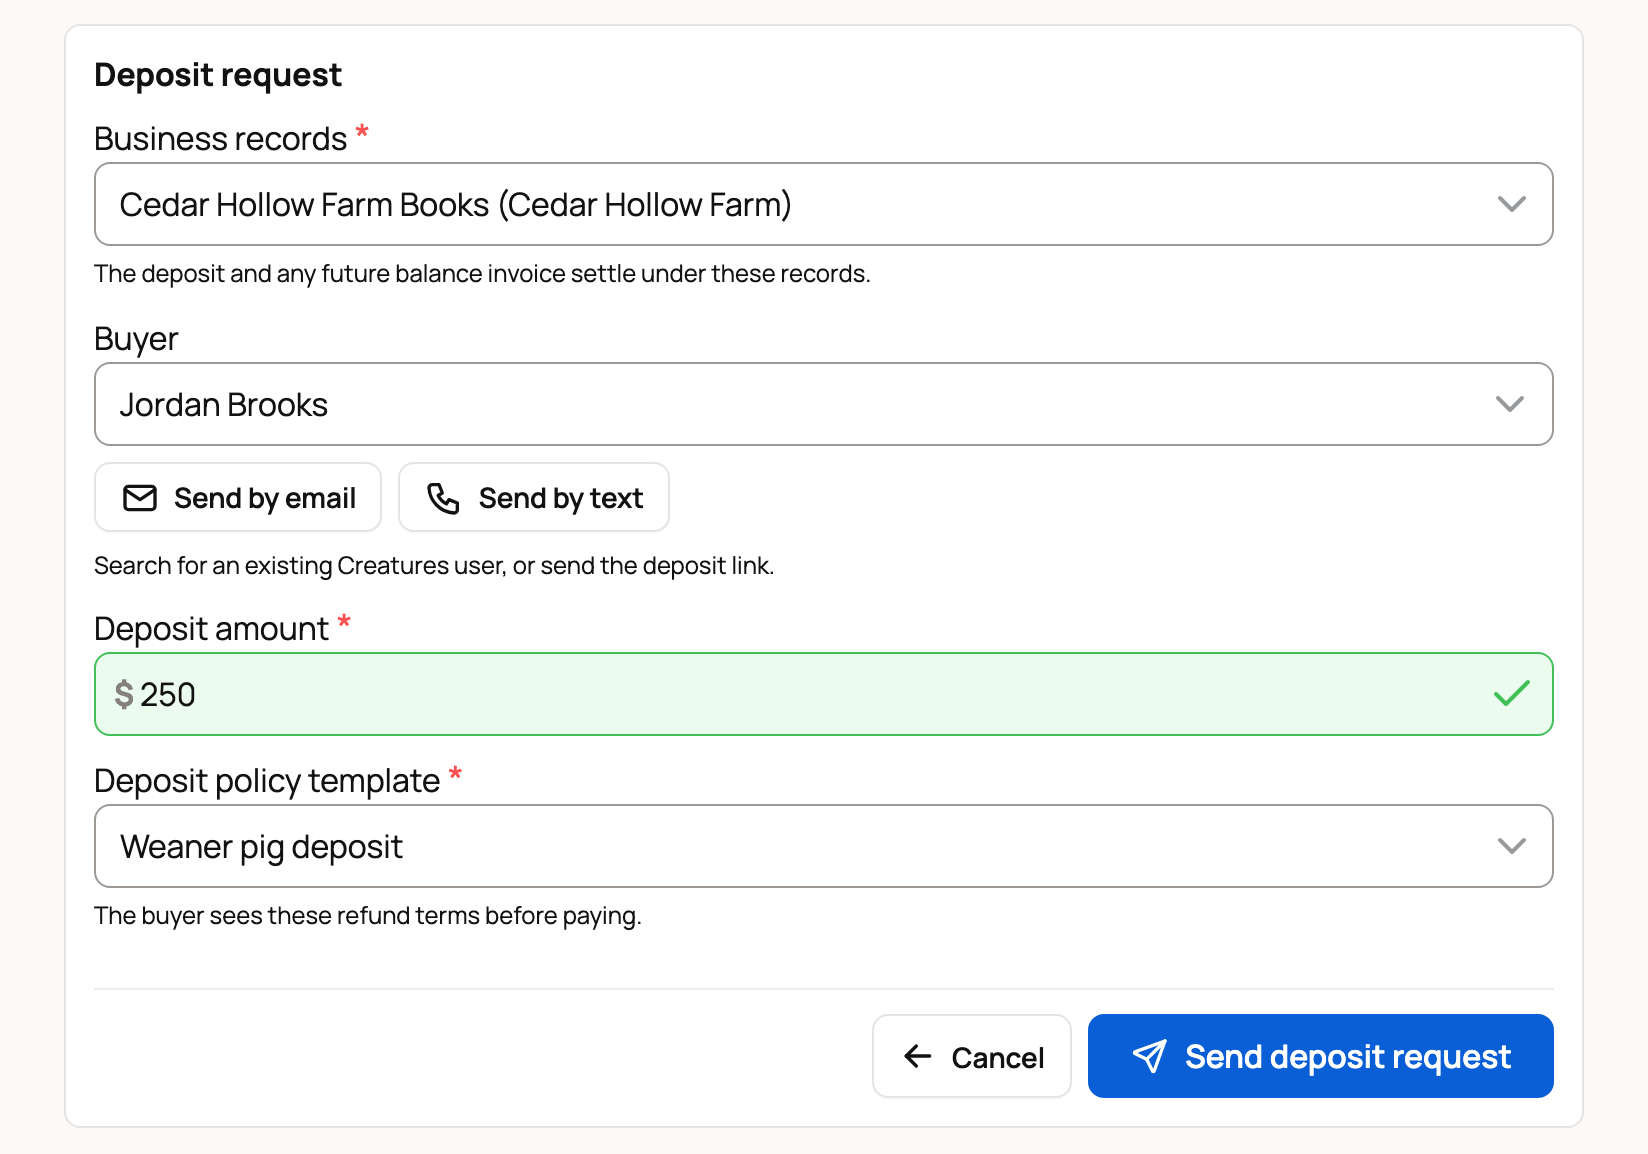Image resolution: width=1648 pixels, height=1154 pixels.
Task: Open the Deposit policy template dropdown
Action: (x=823, y=846)
